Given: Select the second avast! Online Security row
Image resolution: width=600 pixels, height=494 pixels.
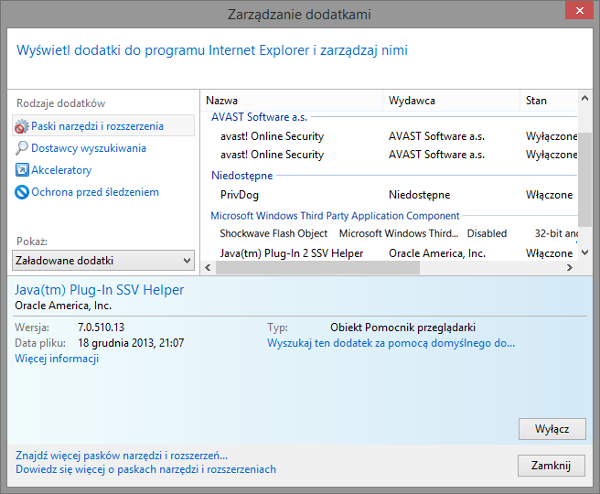Looking at the screenshot, I should point(389,155).
